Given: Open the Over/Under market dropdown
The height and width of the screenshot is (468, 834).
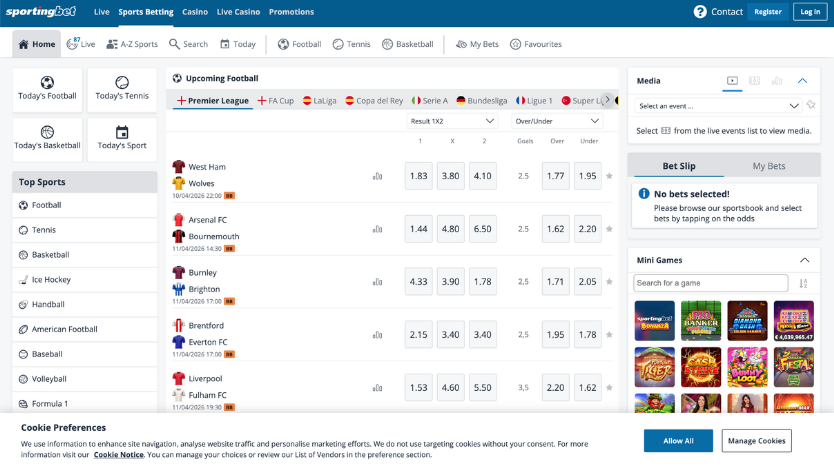Looking at the screenshot, I should coord(557,121).
